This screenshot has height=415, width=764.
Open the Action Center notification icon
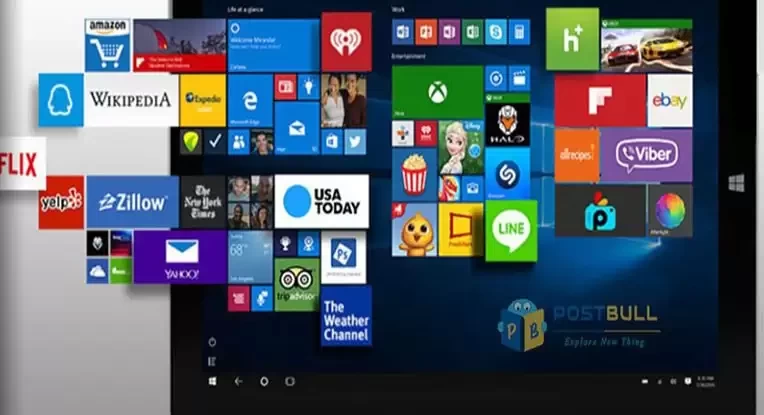tap(688, 381)
